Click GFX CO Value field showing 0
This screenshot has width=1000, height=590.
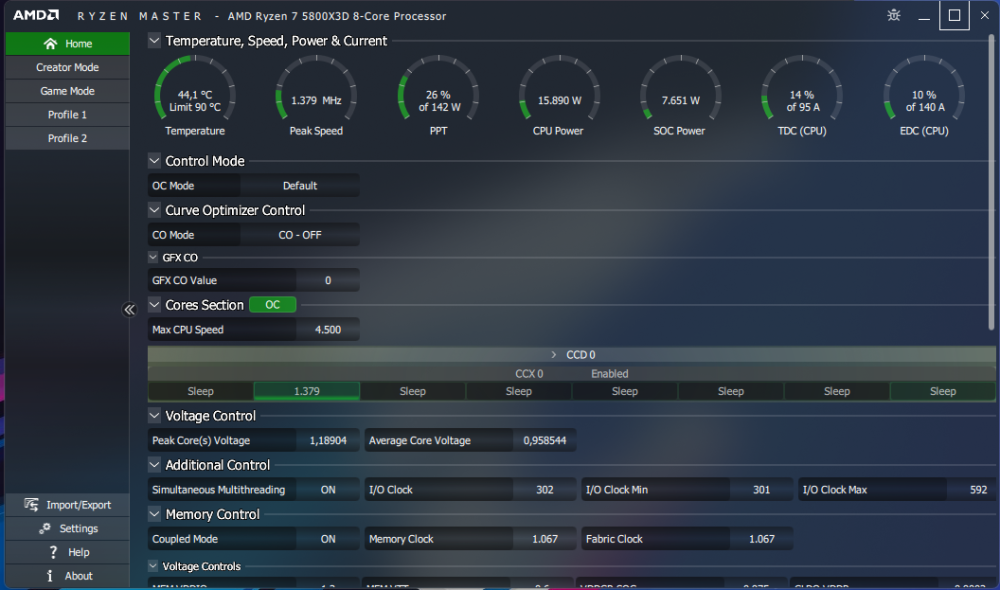pyautogui.click(x=328, y=280)
